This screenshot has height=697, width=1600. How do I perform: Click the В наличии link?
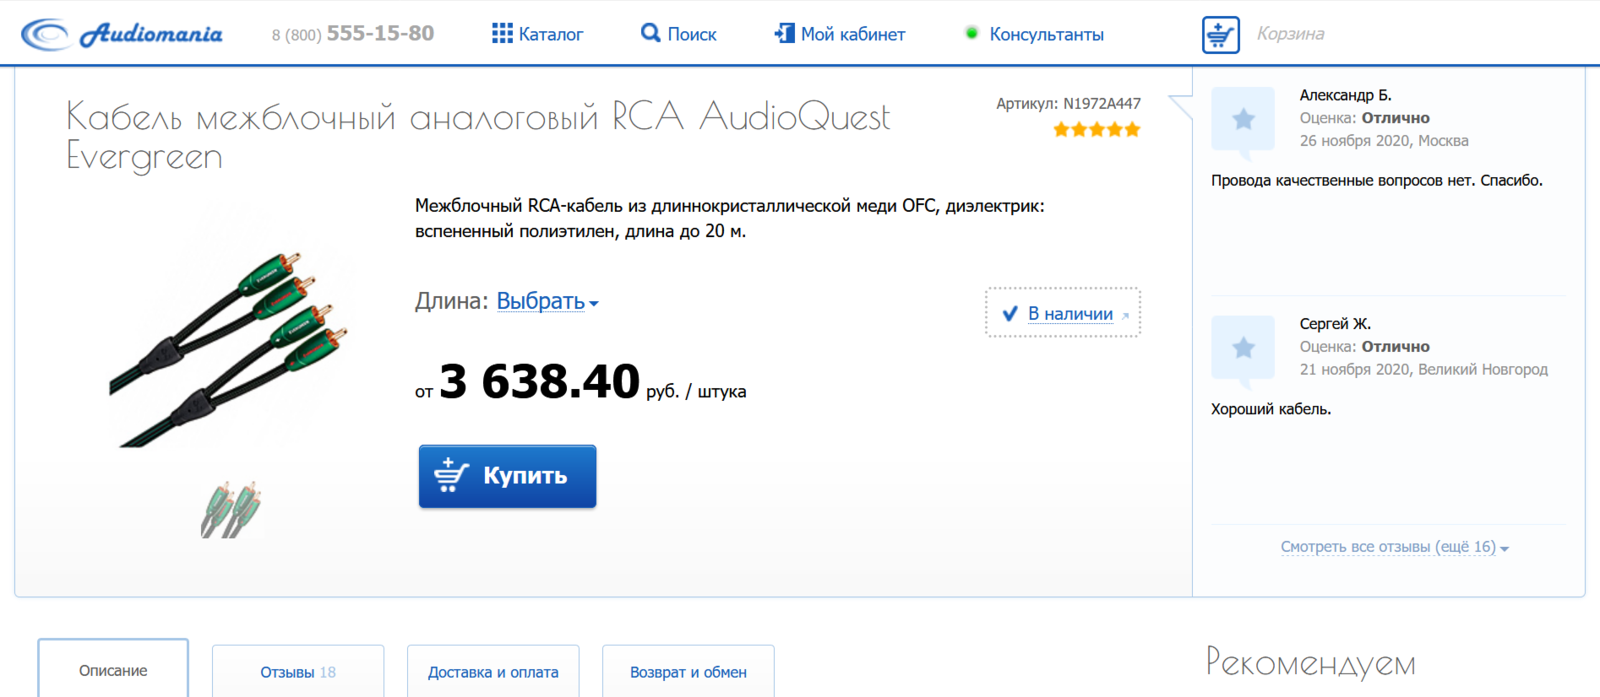[1069, 313]
